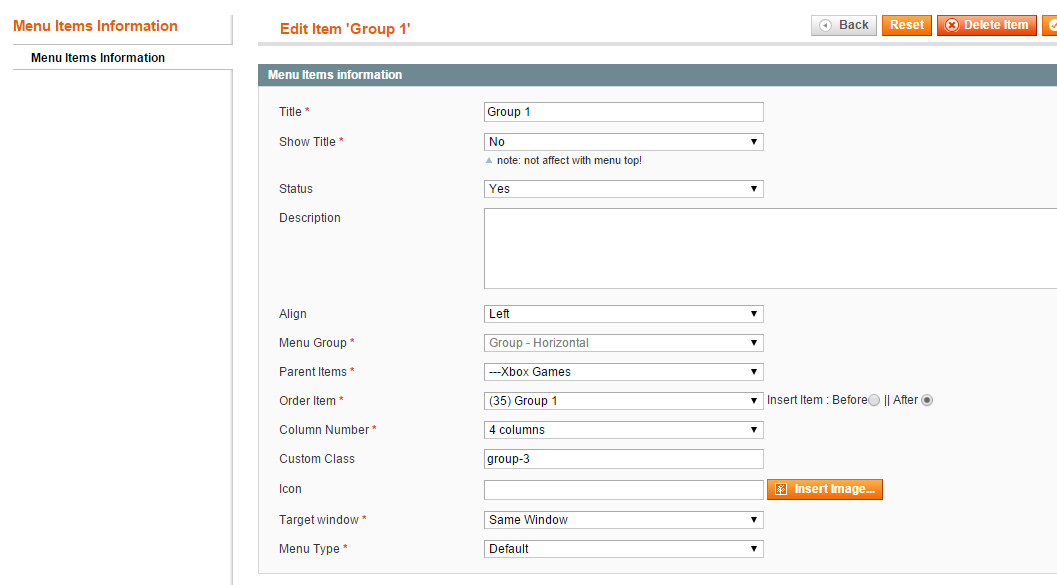
Task: Click the Reset button
Action: click(x=907, y=26)
